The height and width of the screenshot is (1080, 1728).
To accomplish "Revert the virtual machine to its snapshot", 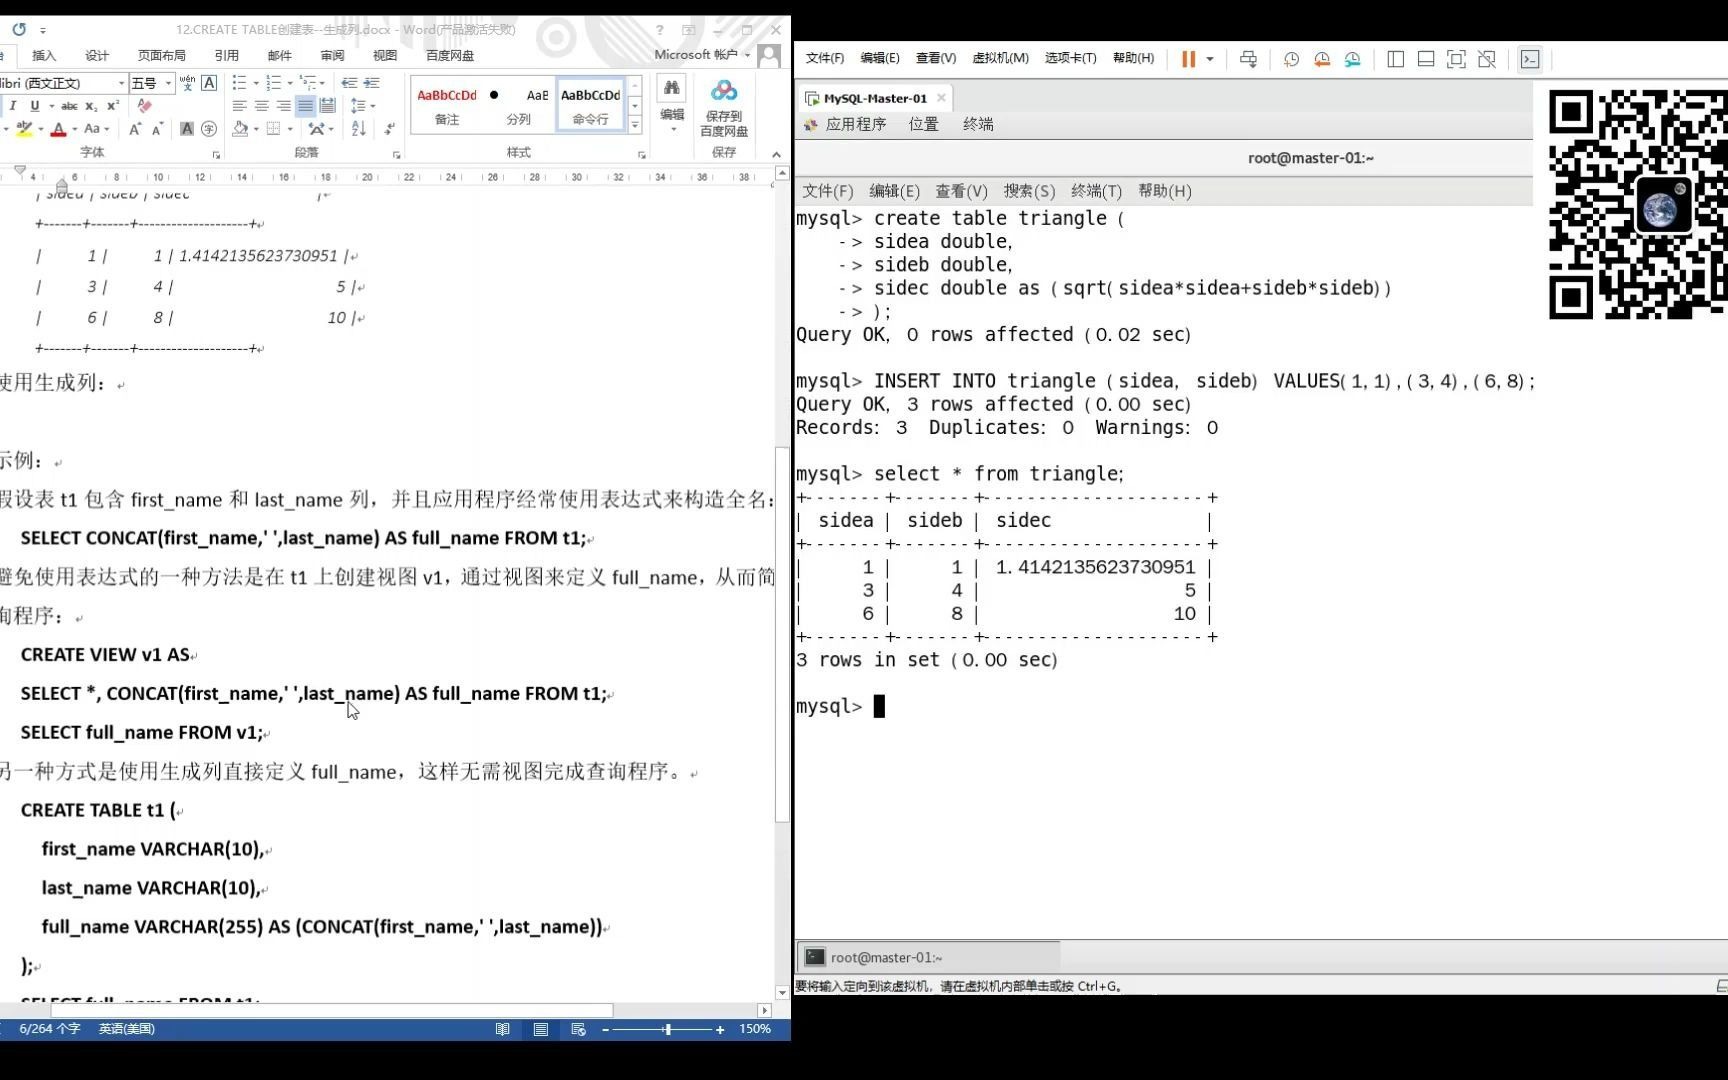I will [1322, 59].
